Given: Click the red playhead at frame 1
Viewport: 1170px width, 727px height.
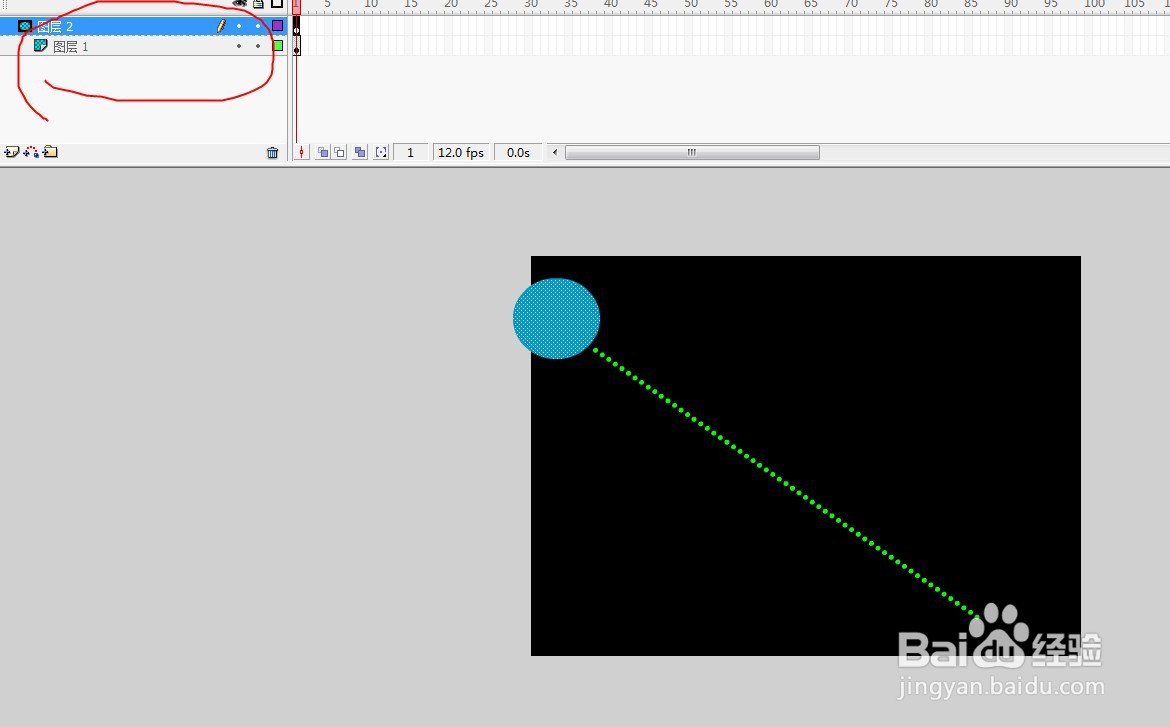Looking at the screenshot, I should pyautogui.click(x=296, y=7).
